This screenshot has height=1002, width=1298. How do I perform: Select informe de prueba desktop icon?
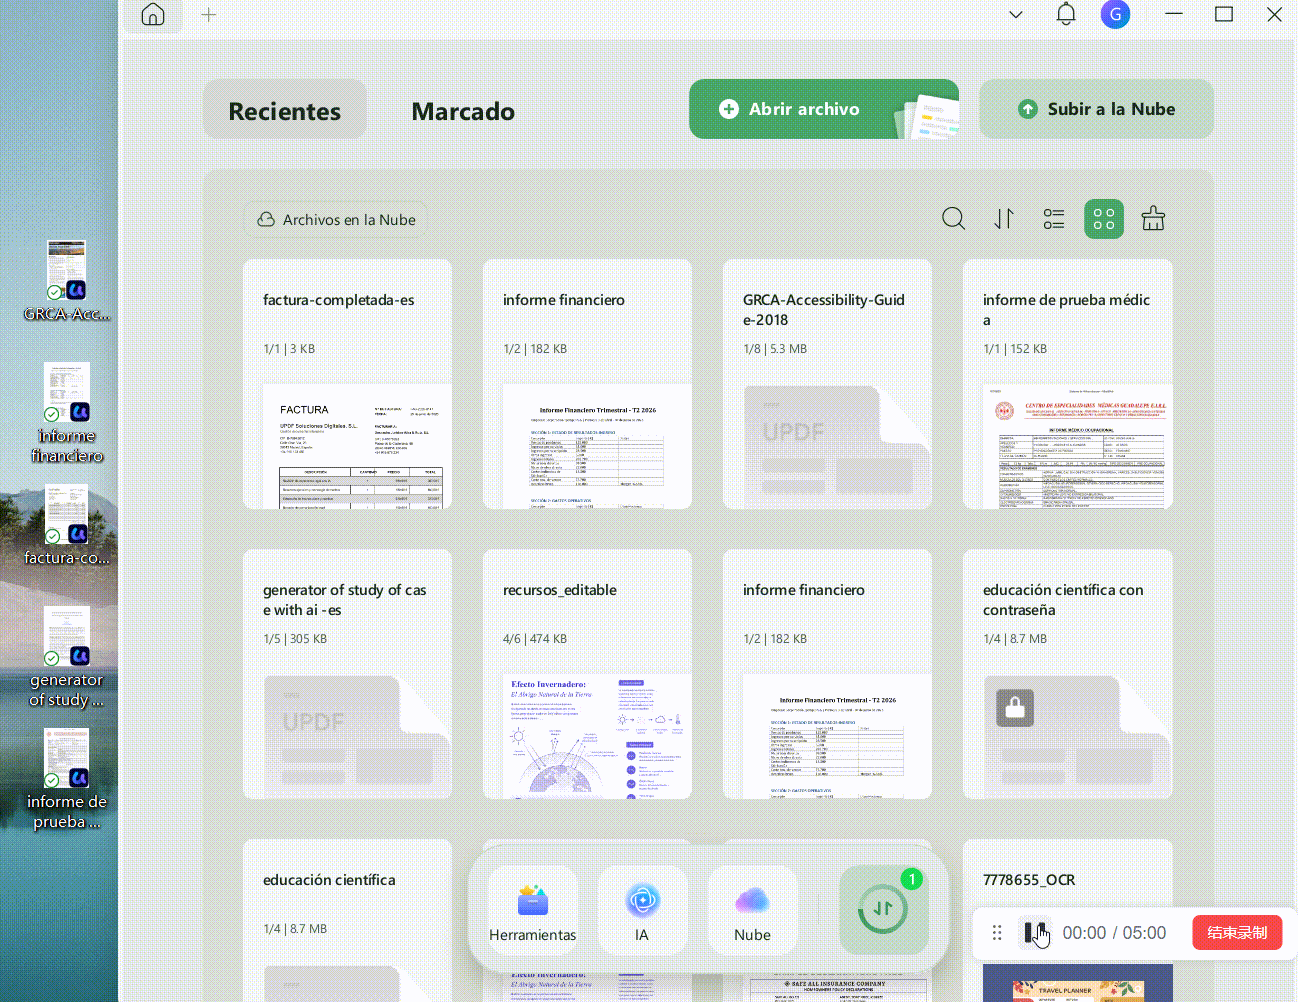point(67,779)
